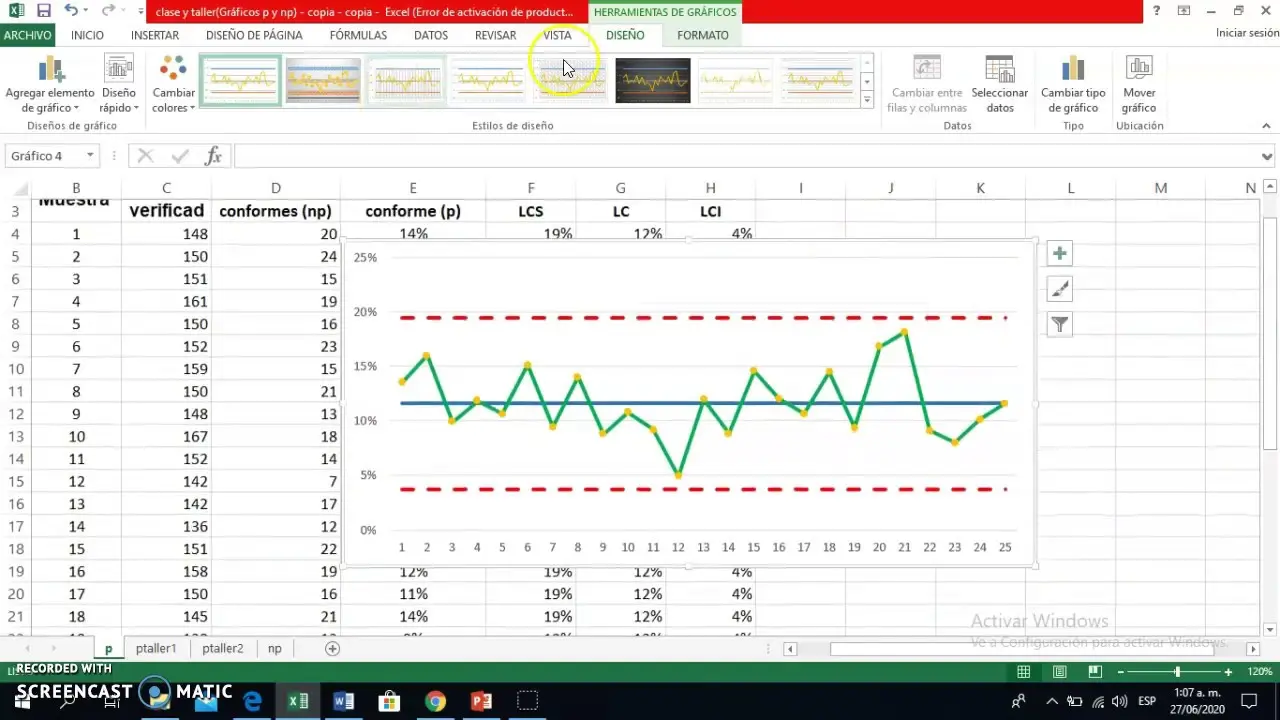Screen dimensions: 1280x720
Task: Expand the chart styles gallery
Action: click(x=867, y=99)
